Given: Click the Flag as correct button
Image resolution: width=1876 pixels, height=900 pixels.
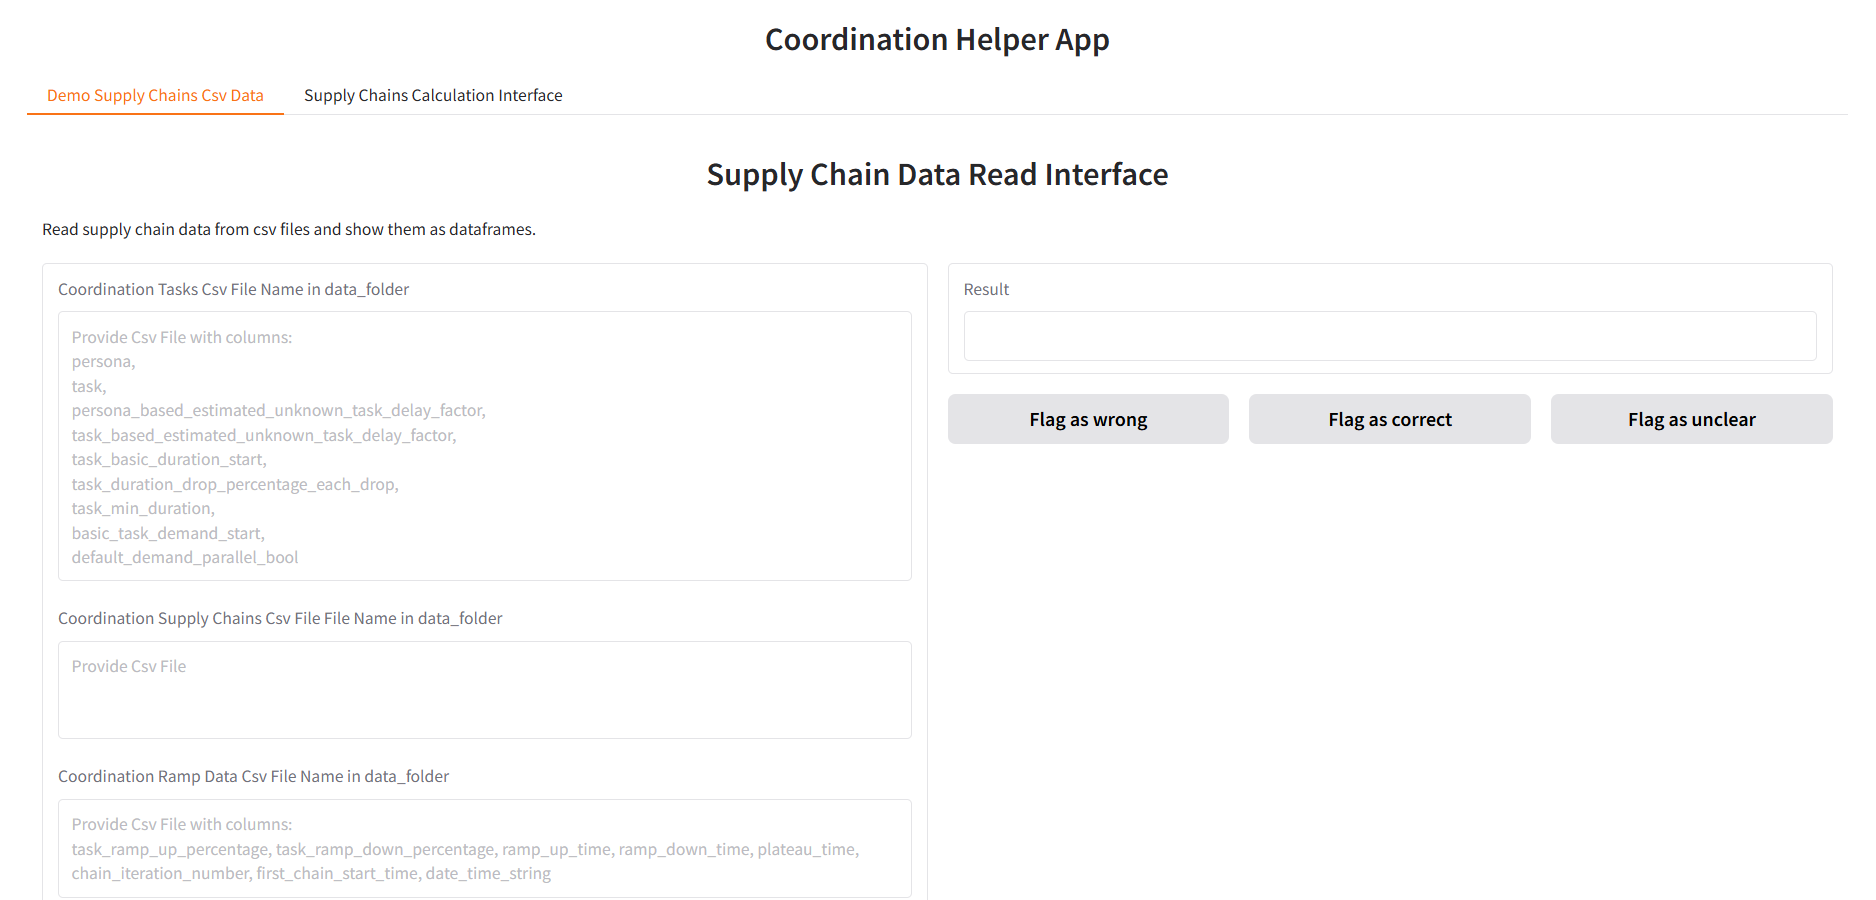Looking at the screenshot, I should [x=1389, y=419].
